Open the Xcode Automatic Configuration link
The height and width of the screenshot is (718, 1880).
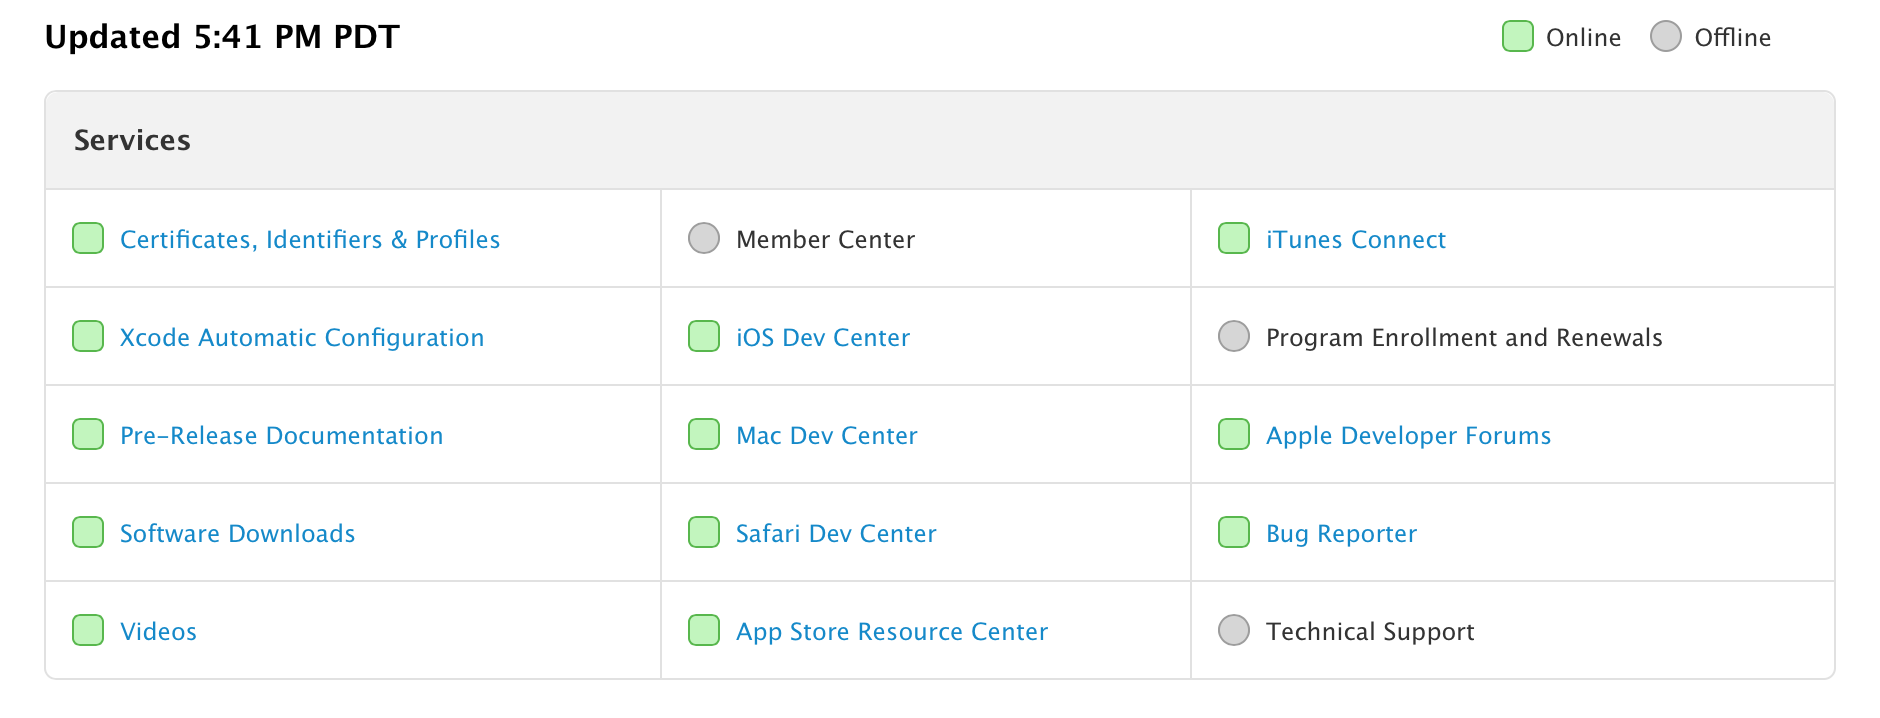302,338
